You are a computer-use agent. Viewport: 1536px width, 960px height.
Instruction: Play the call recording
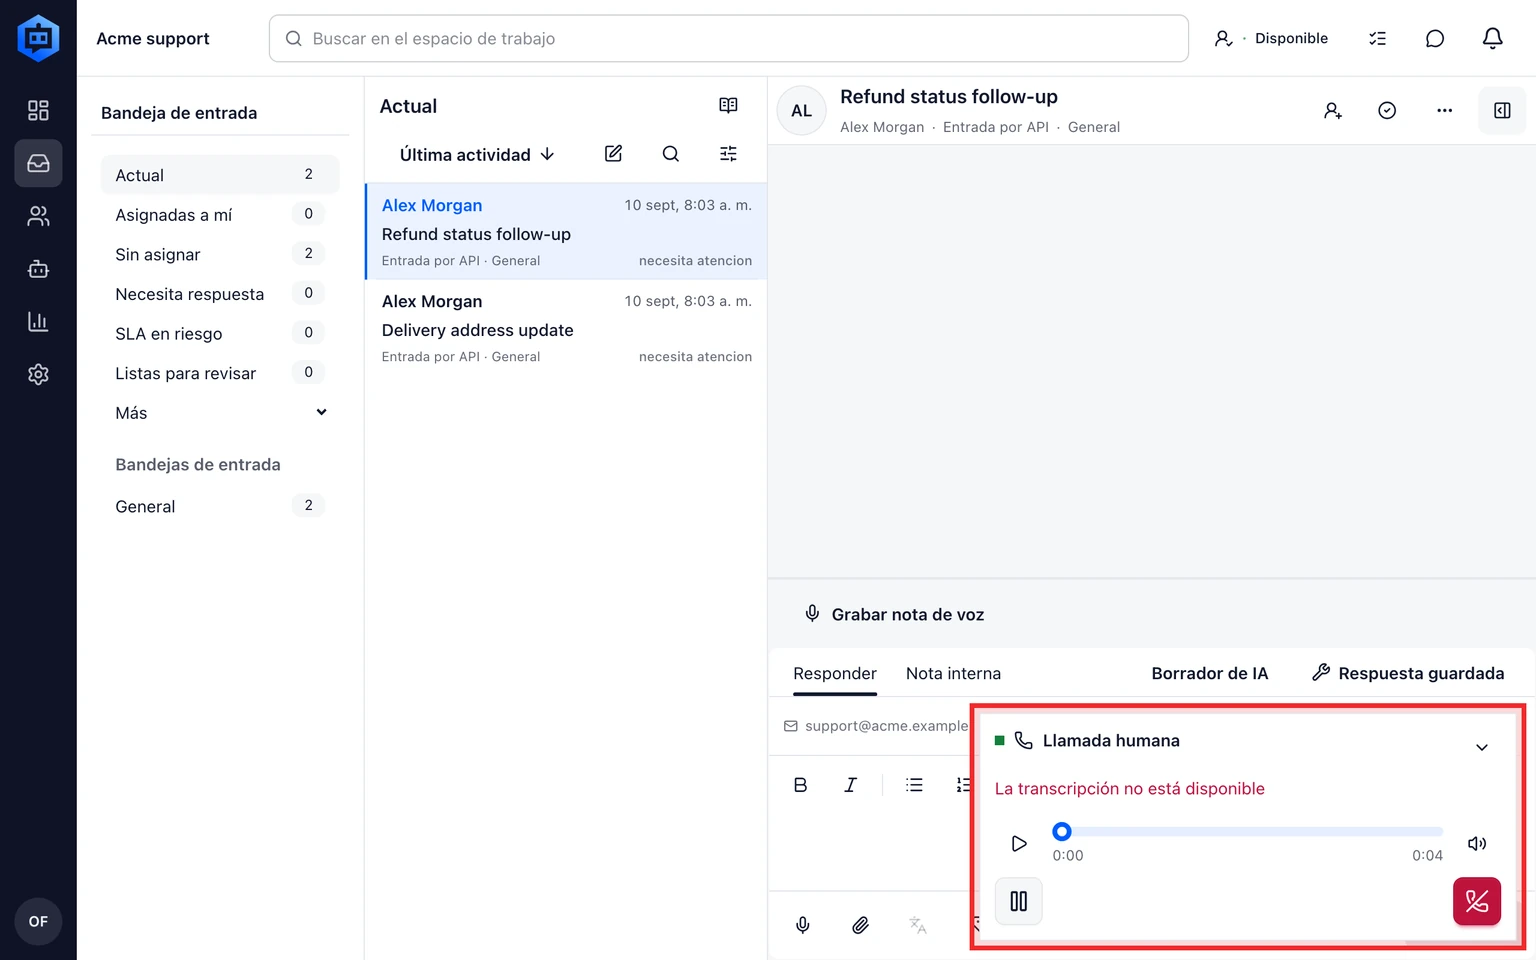pyautogui.click(x=1019, y=843)
